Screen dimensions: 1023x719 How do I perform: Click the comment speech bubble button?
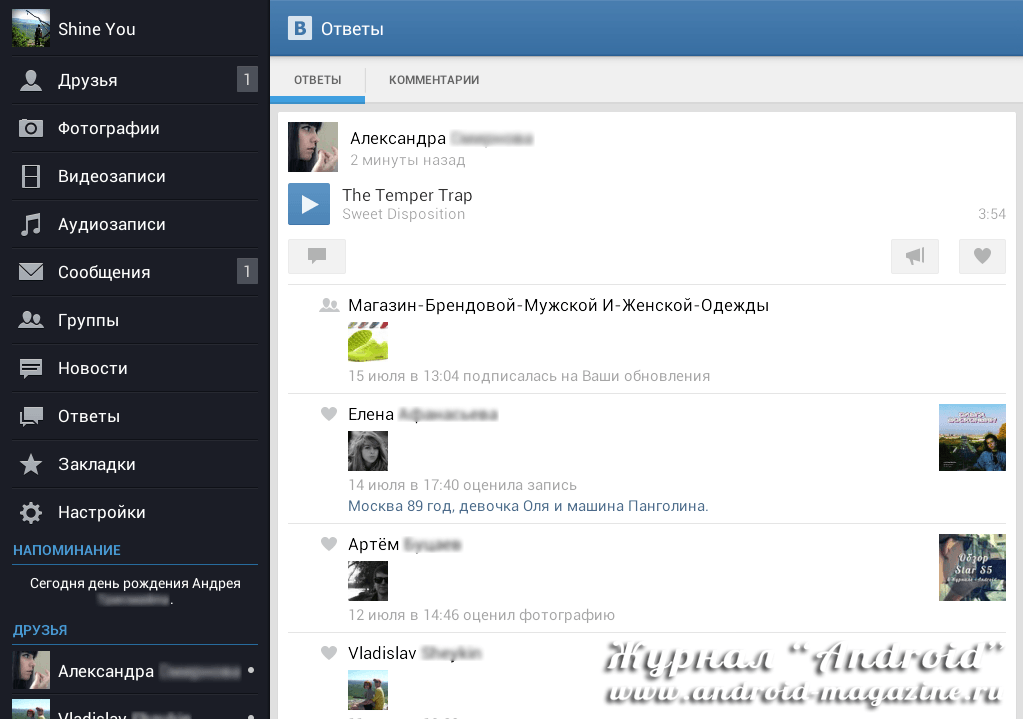[317, 256]
